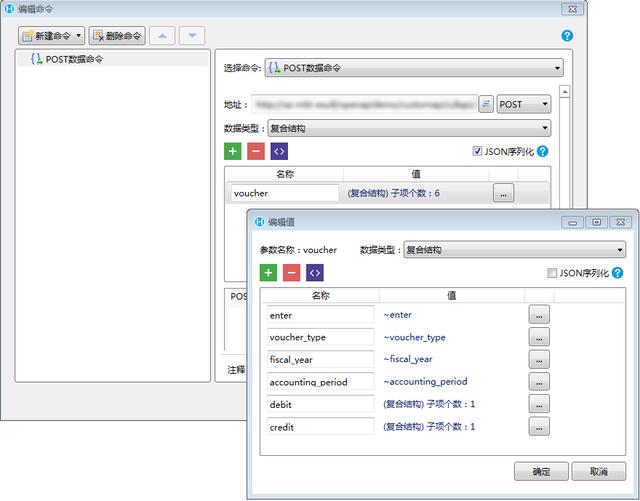Click the enter name field
The width and height of the screenshot is (640, 501).
[320, 315]
